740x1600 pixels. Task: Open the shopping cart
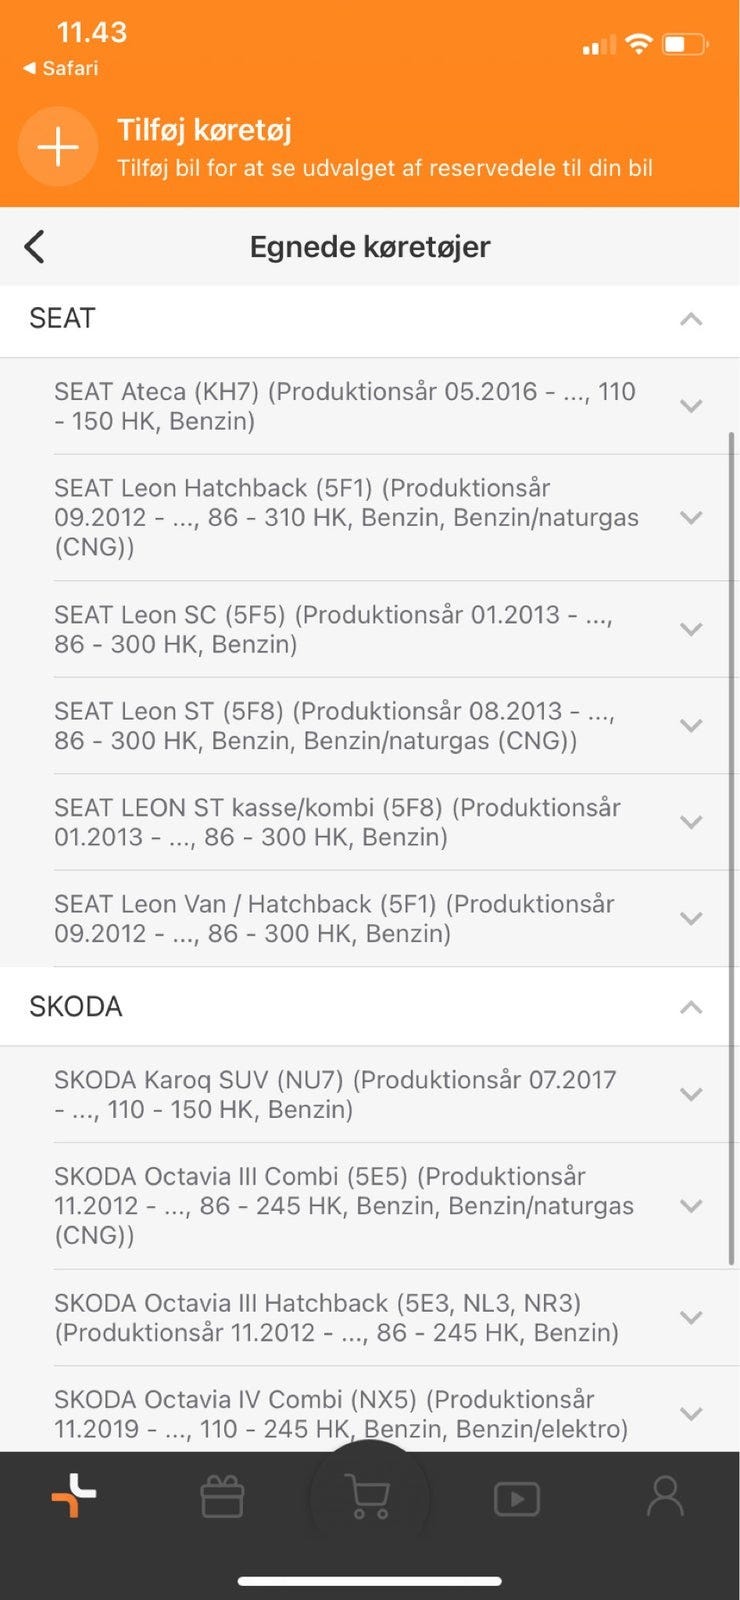tap(369, 1497)
